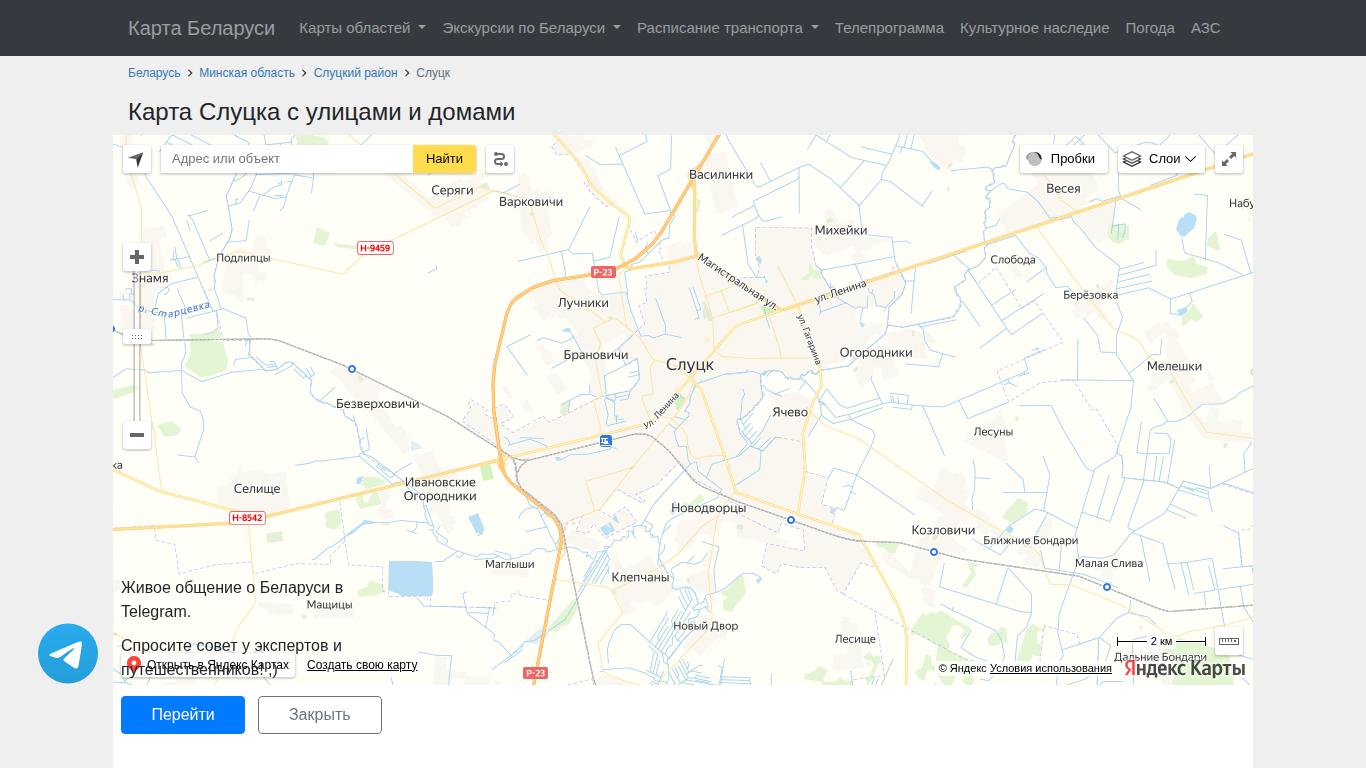Click the railway stop marker near Козловичи
Image resolution: width=1366 pixels, height=768 pixels.
[934, 552]
